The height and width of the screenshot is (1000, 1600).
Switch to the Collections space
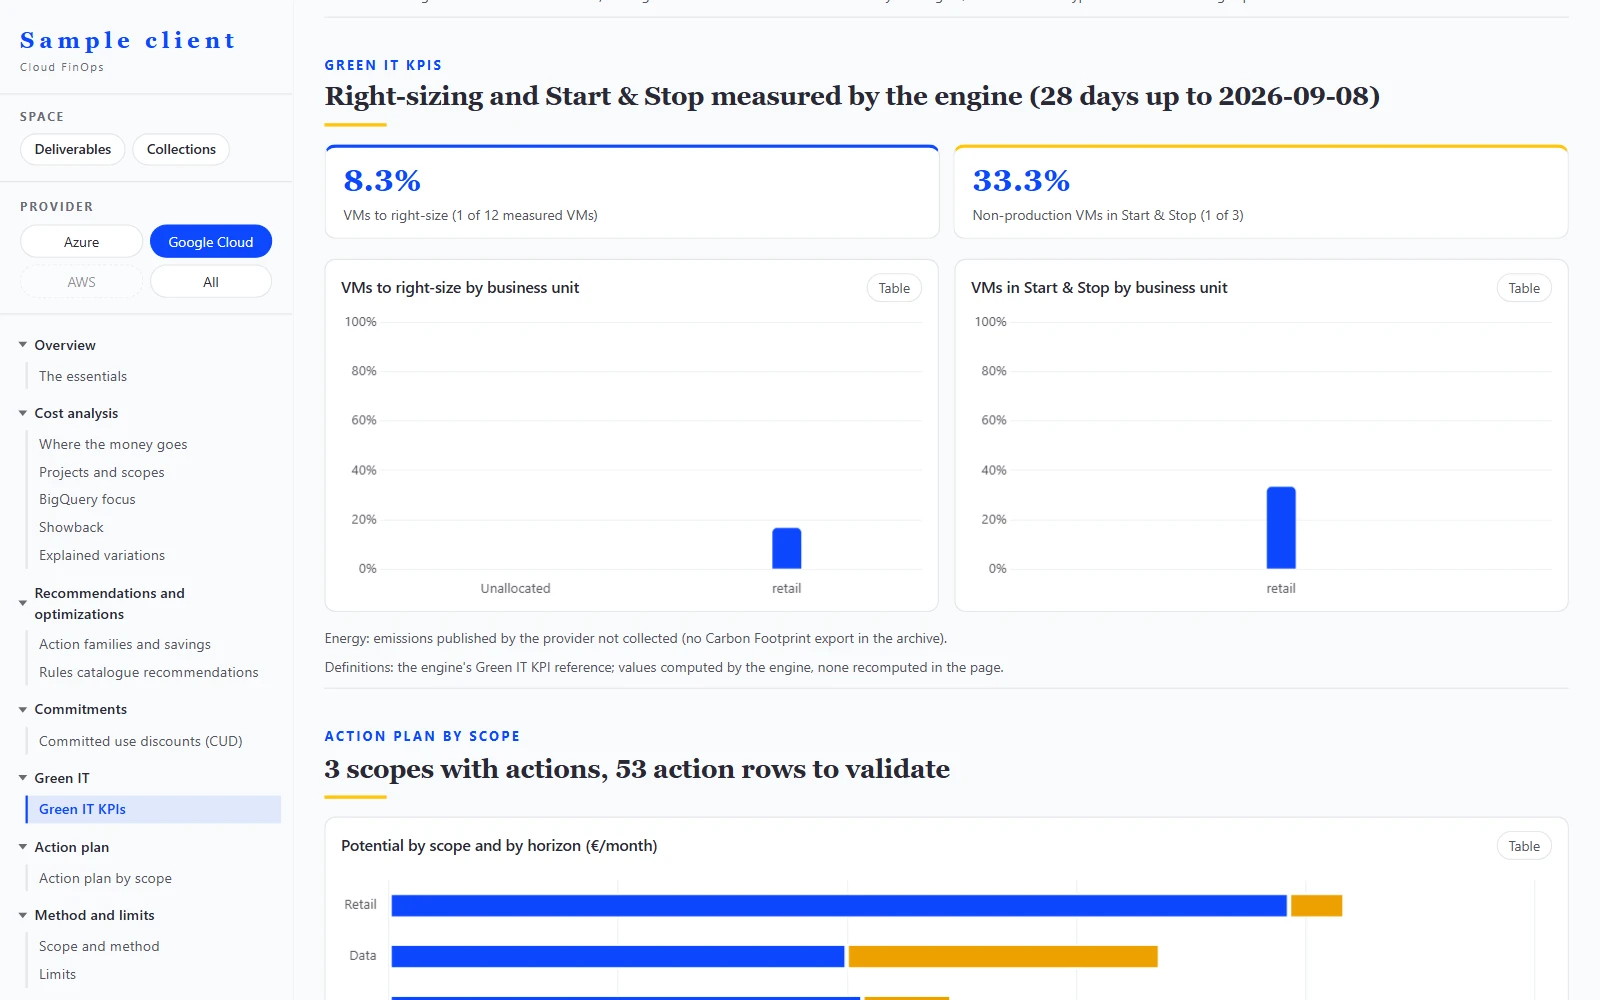click(x=181, y=149)
